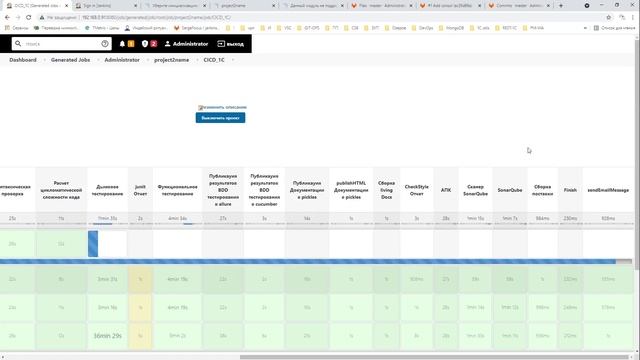The image size is (640, 360).
Task: Open the DevOps bookmark folder
Action: (422, 28)
